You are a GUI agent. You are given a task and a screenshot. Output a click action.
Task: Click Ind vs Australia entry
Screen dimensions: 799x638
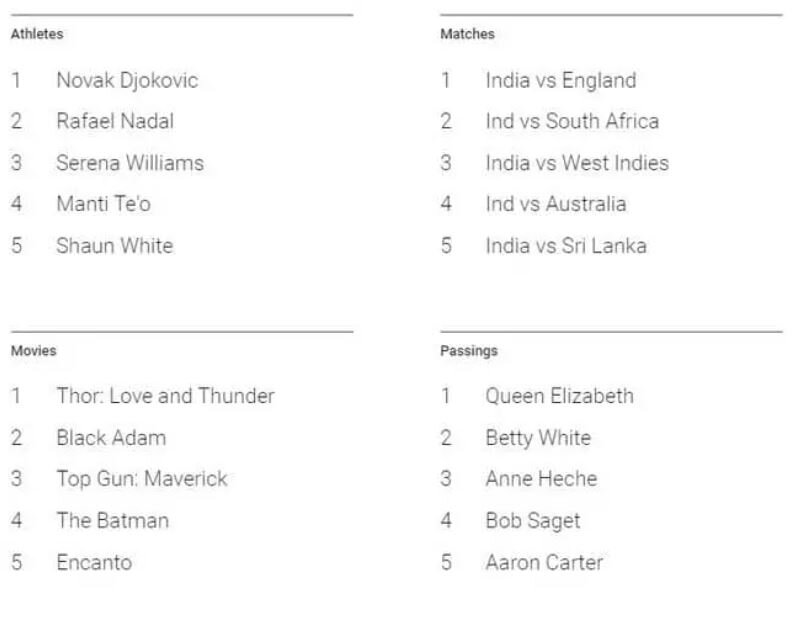tap(556, 204)
